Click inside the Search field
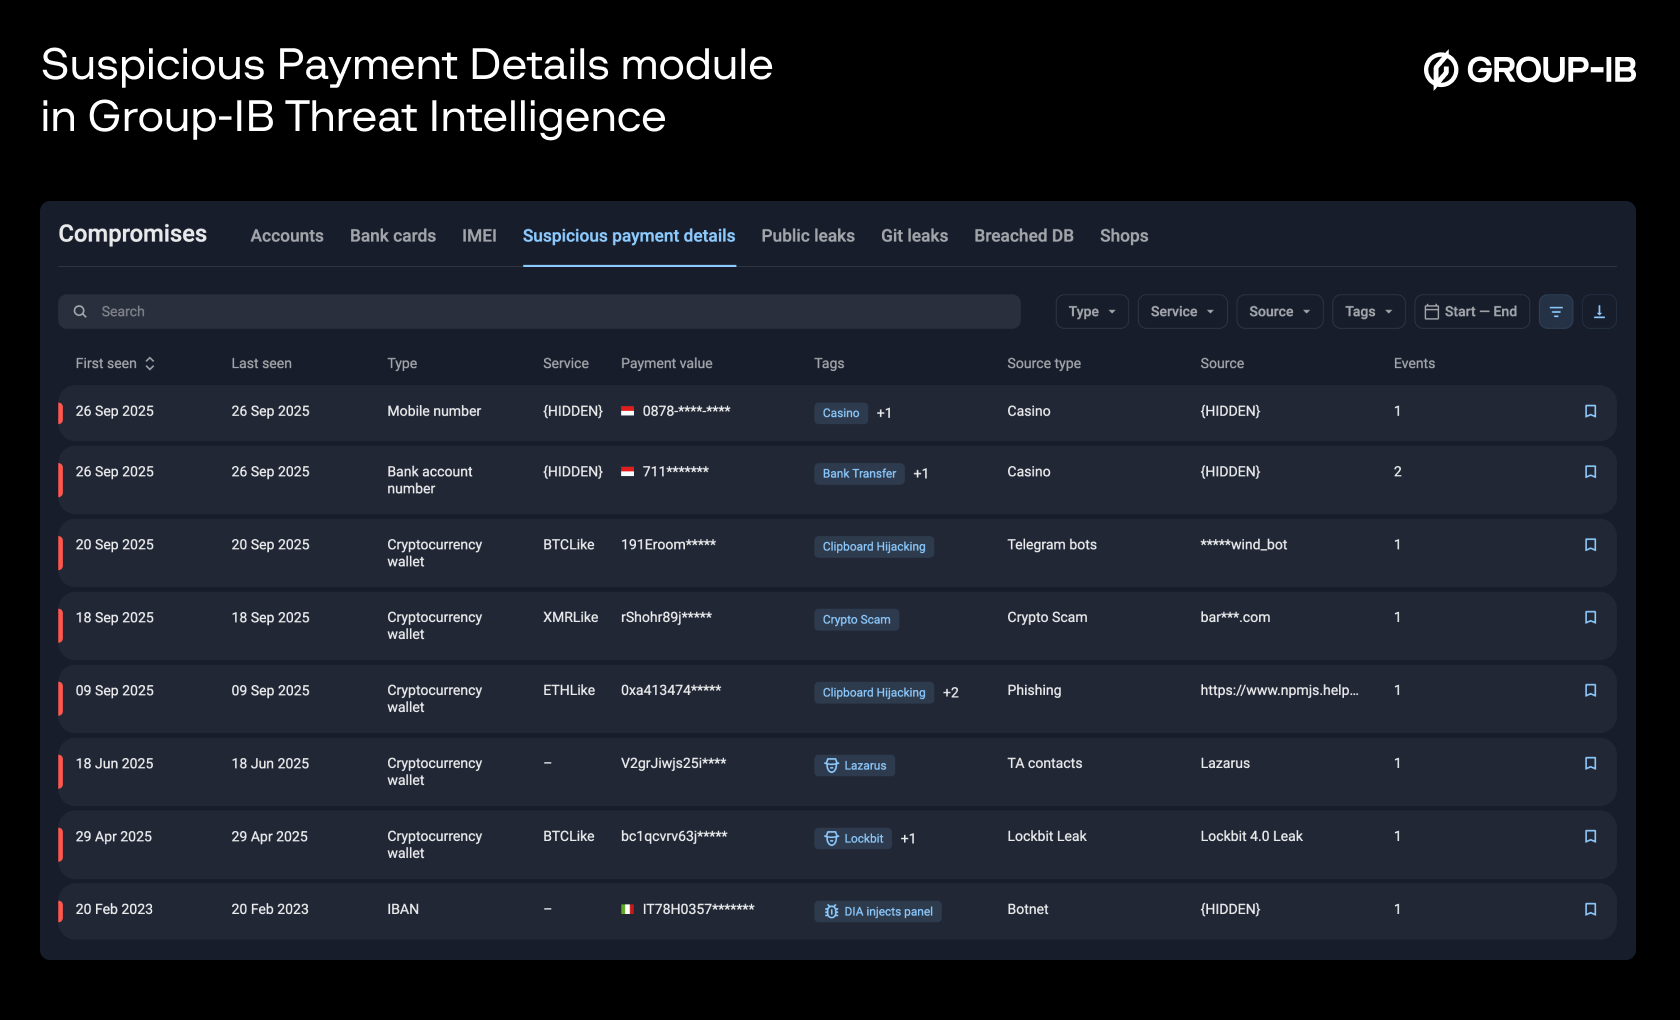This screenshot has height=1020, width=1680. 400,311
